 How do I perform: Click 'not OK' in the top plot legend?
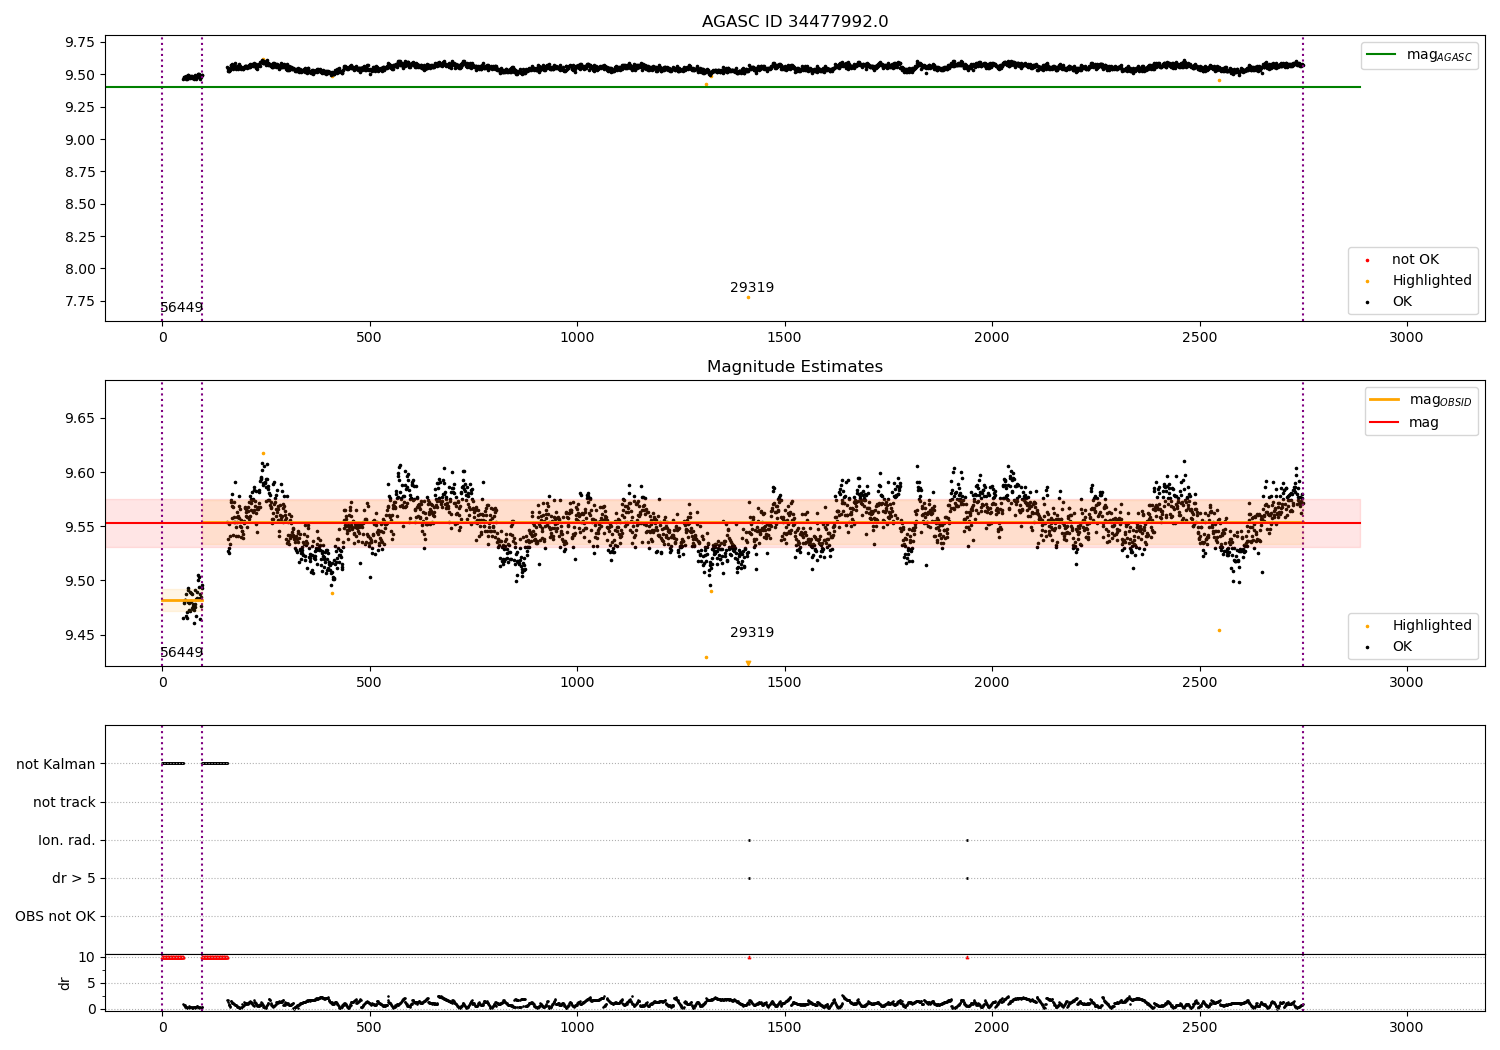tap(1414, 260)
